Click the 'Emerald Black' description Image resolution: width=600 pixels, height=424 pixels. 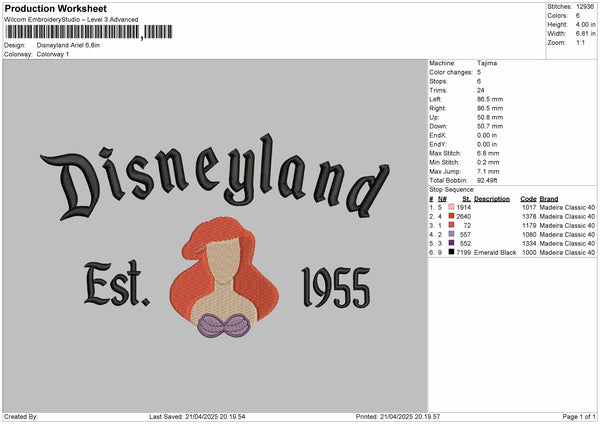click(495, 253)
